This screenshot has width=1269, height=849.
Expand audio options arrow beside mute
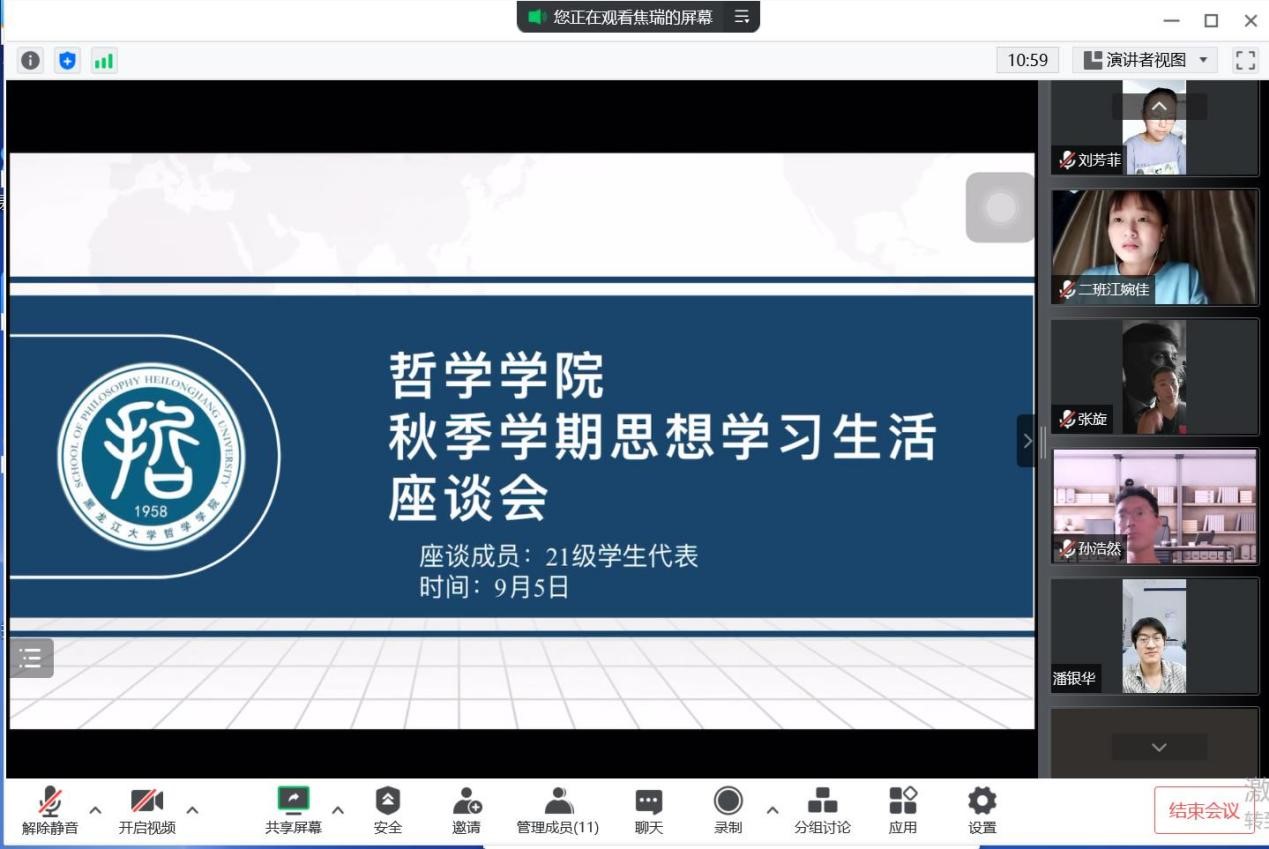96,809
